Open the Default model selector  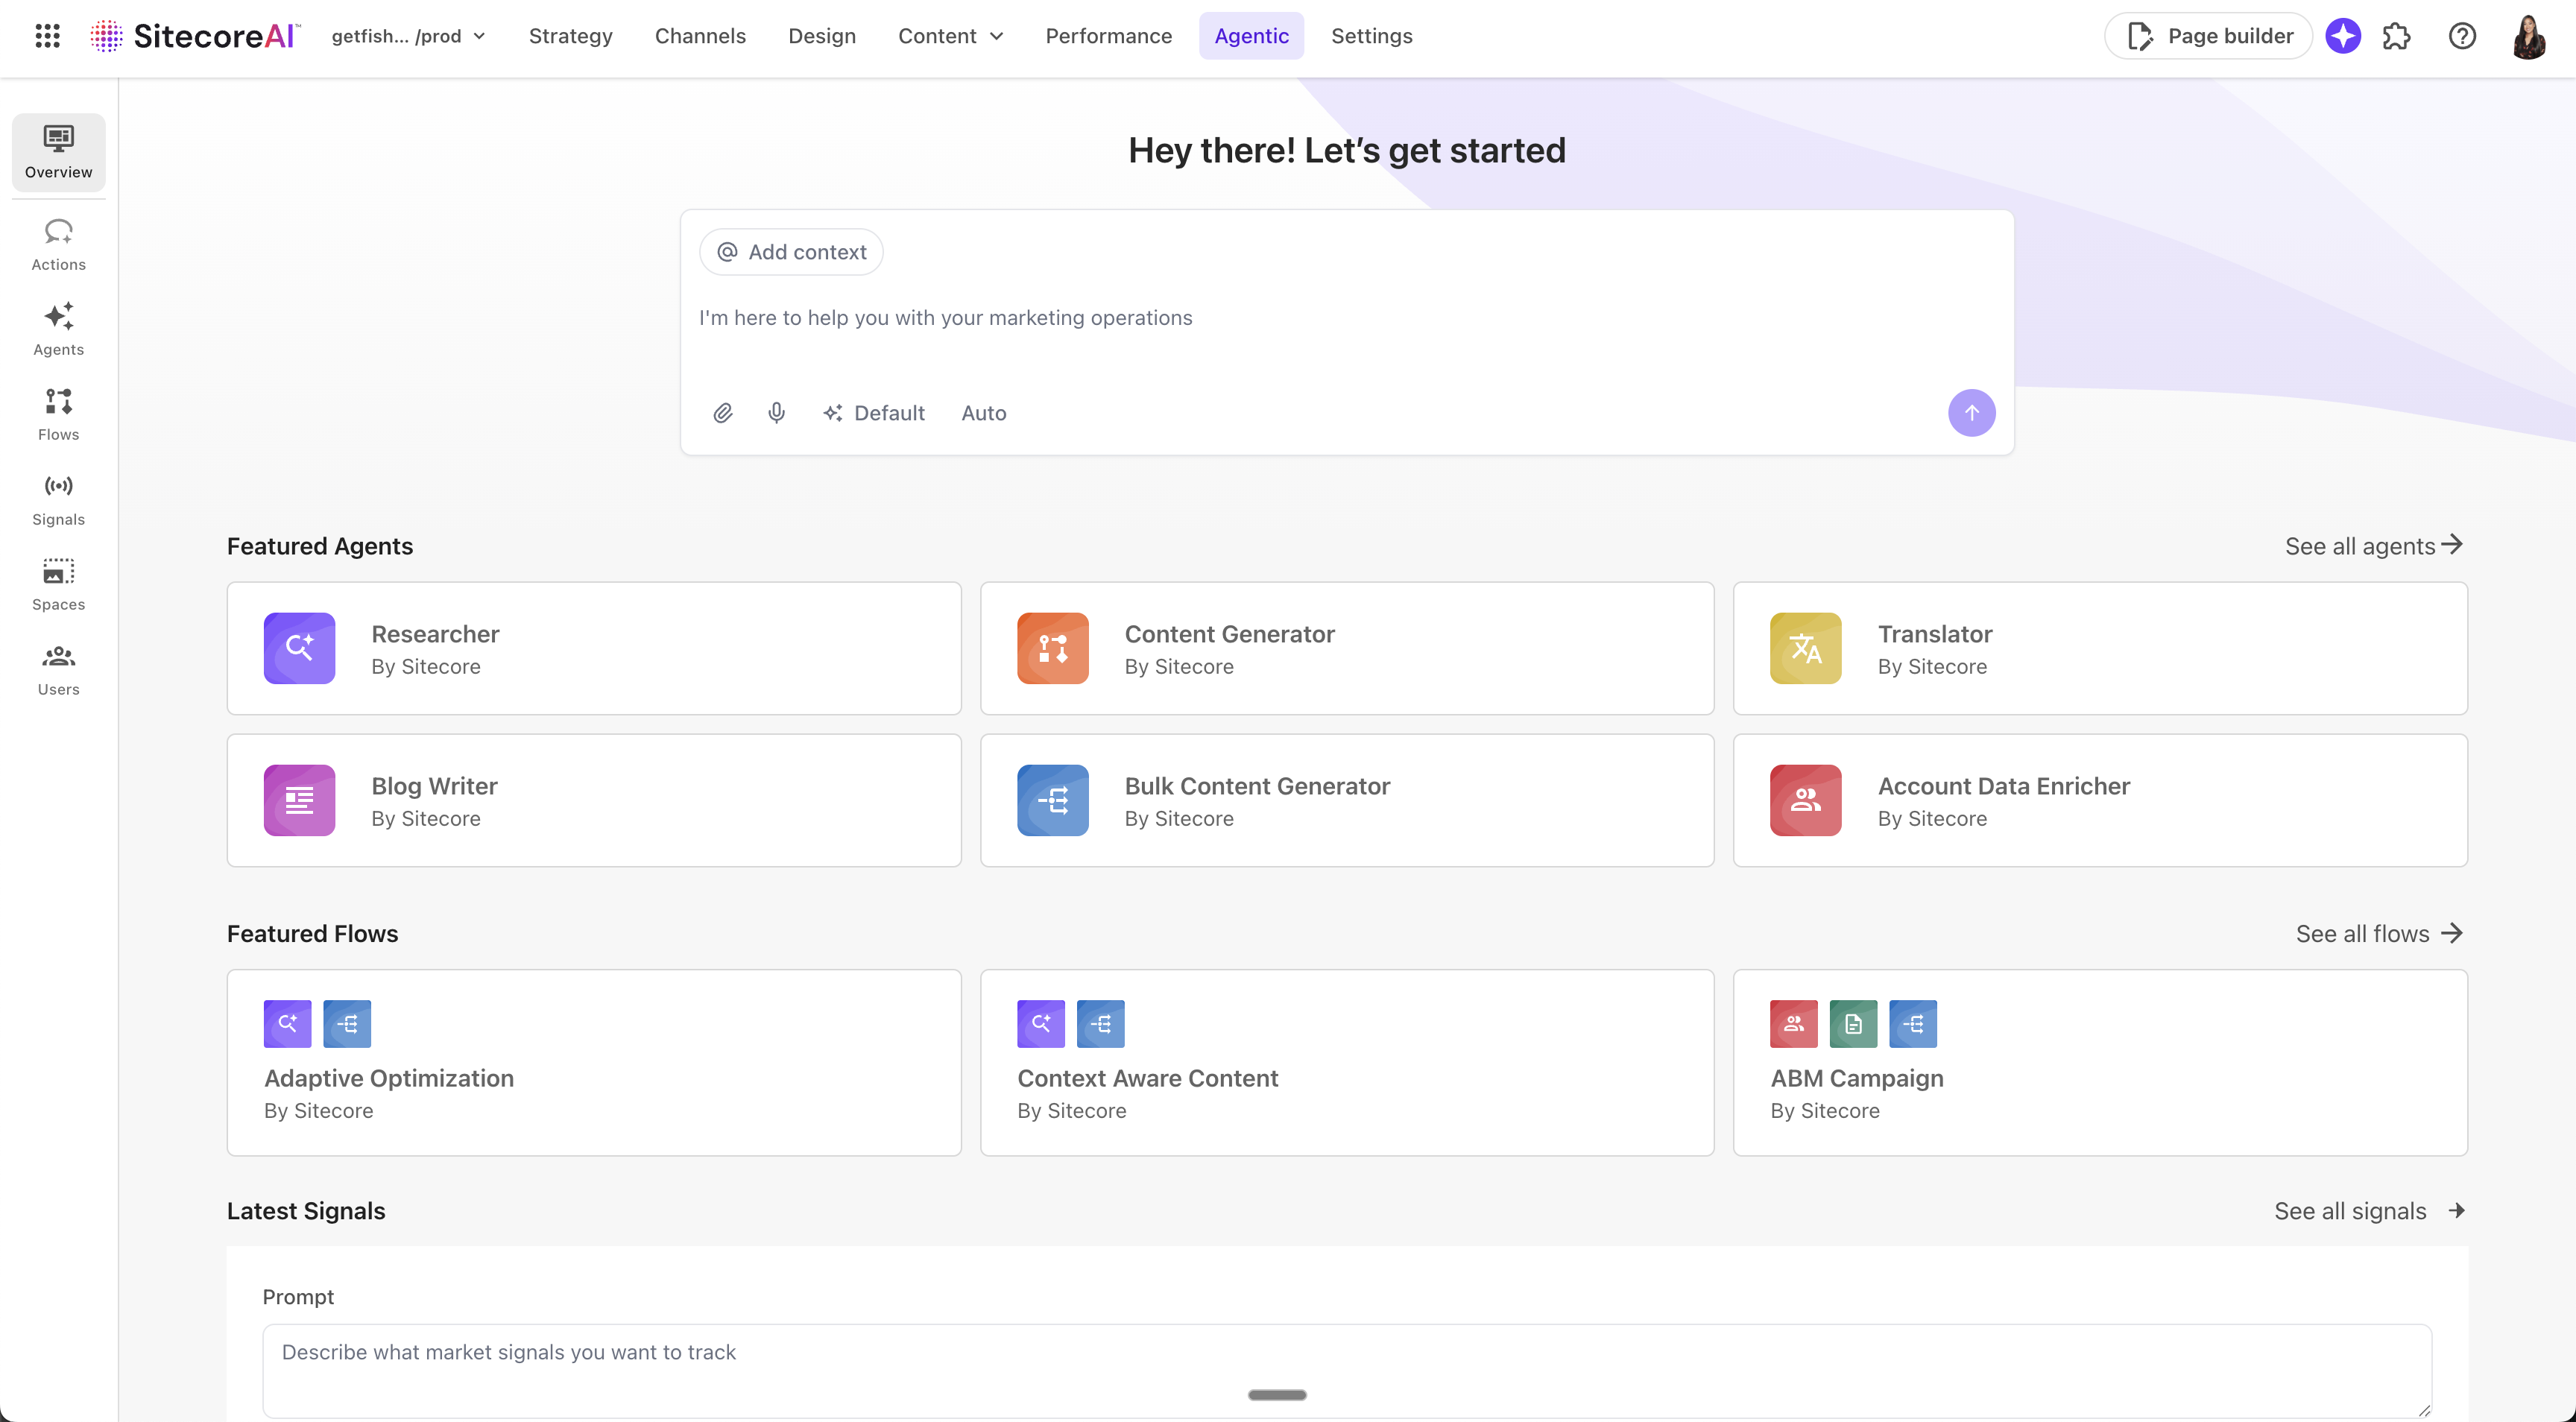[x=874, y=412]
